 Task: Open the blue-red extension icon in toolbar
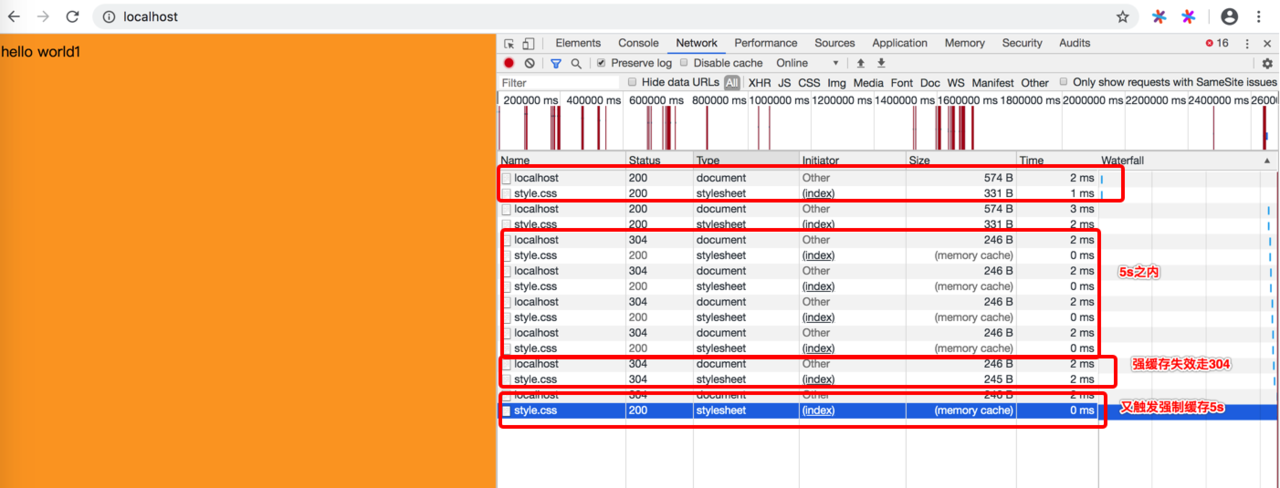coord(1159,17)
